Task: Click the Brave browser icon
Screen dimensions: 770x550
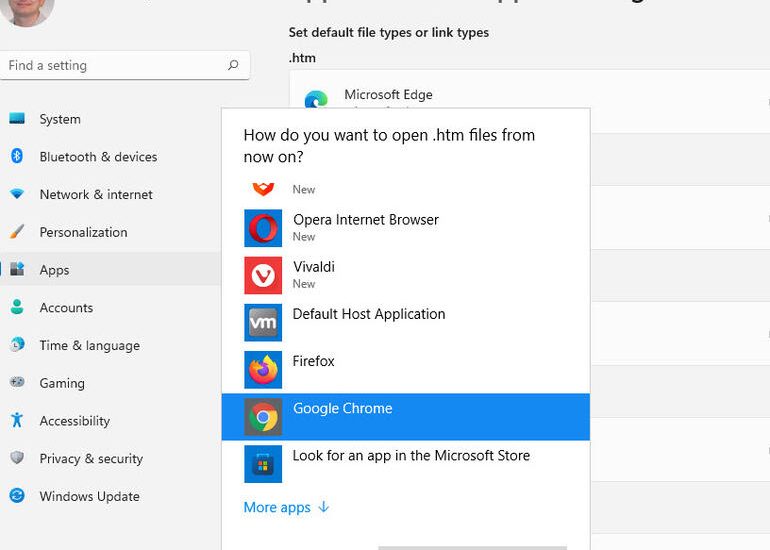Action: coord(263,189)
